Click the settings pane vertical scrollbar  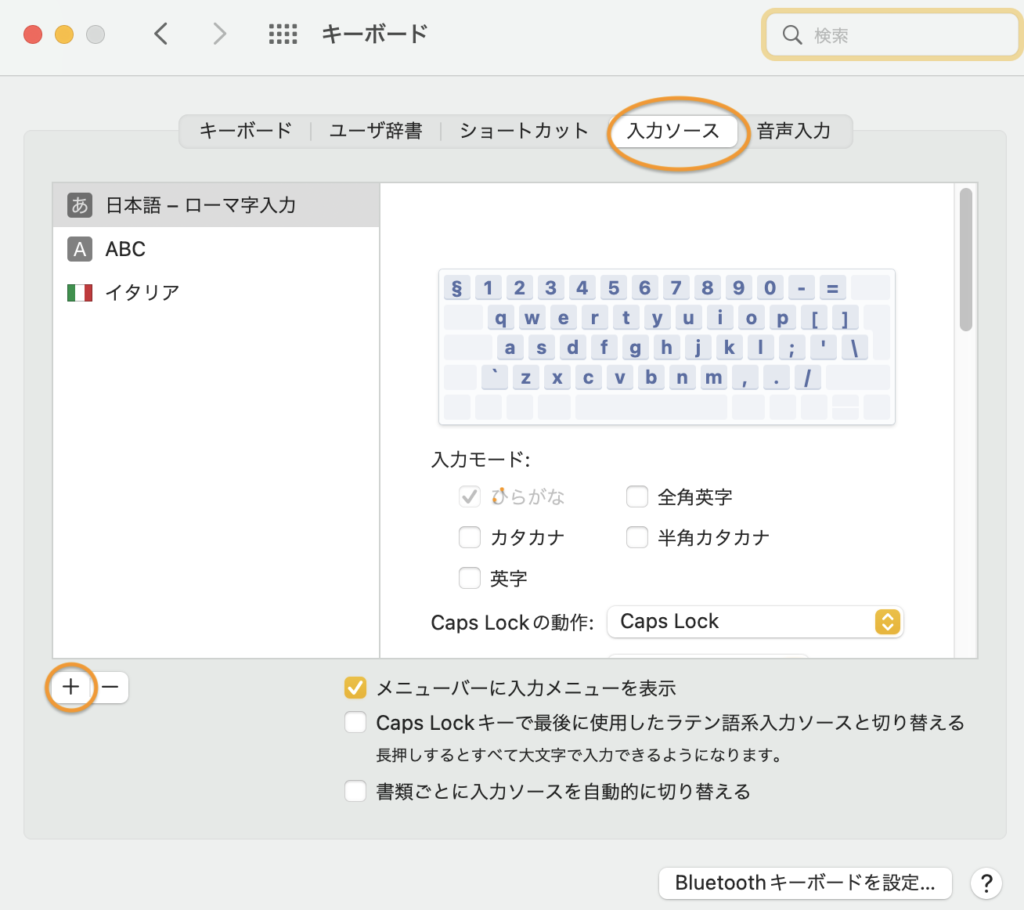[965, 260]
